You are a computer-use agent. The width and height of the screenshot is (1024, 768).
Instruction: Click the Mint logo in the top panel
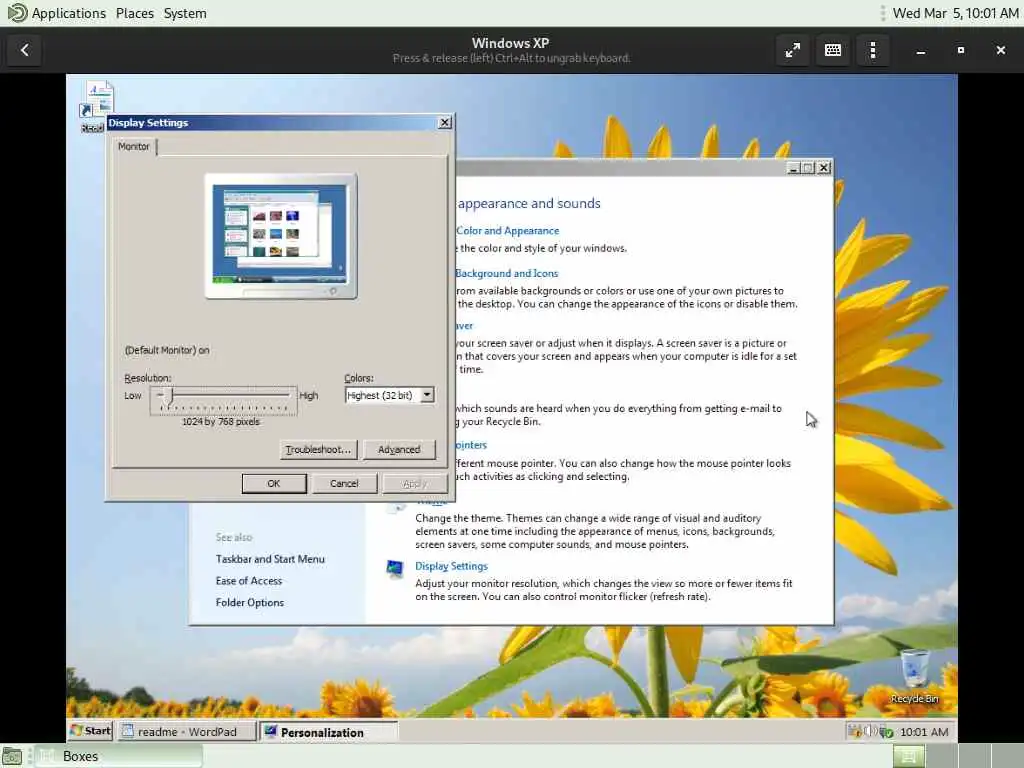17,12
